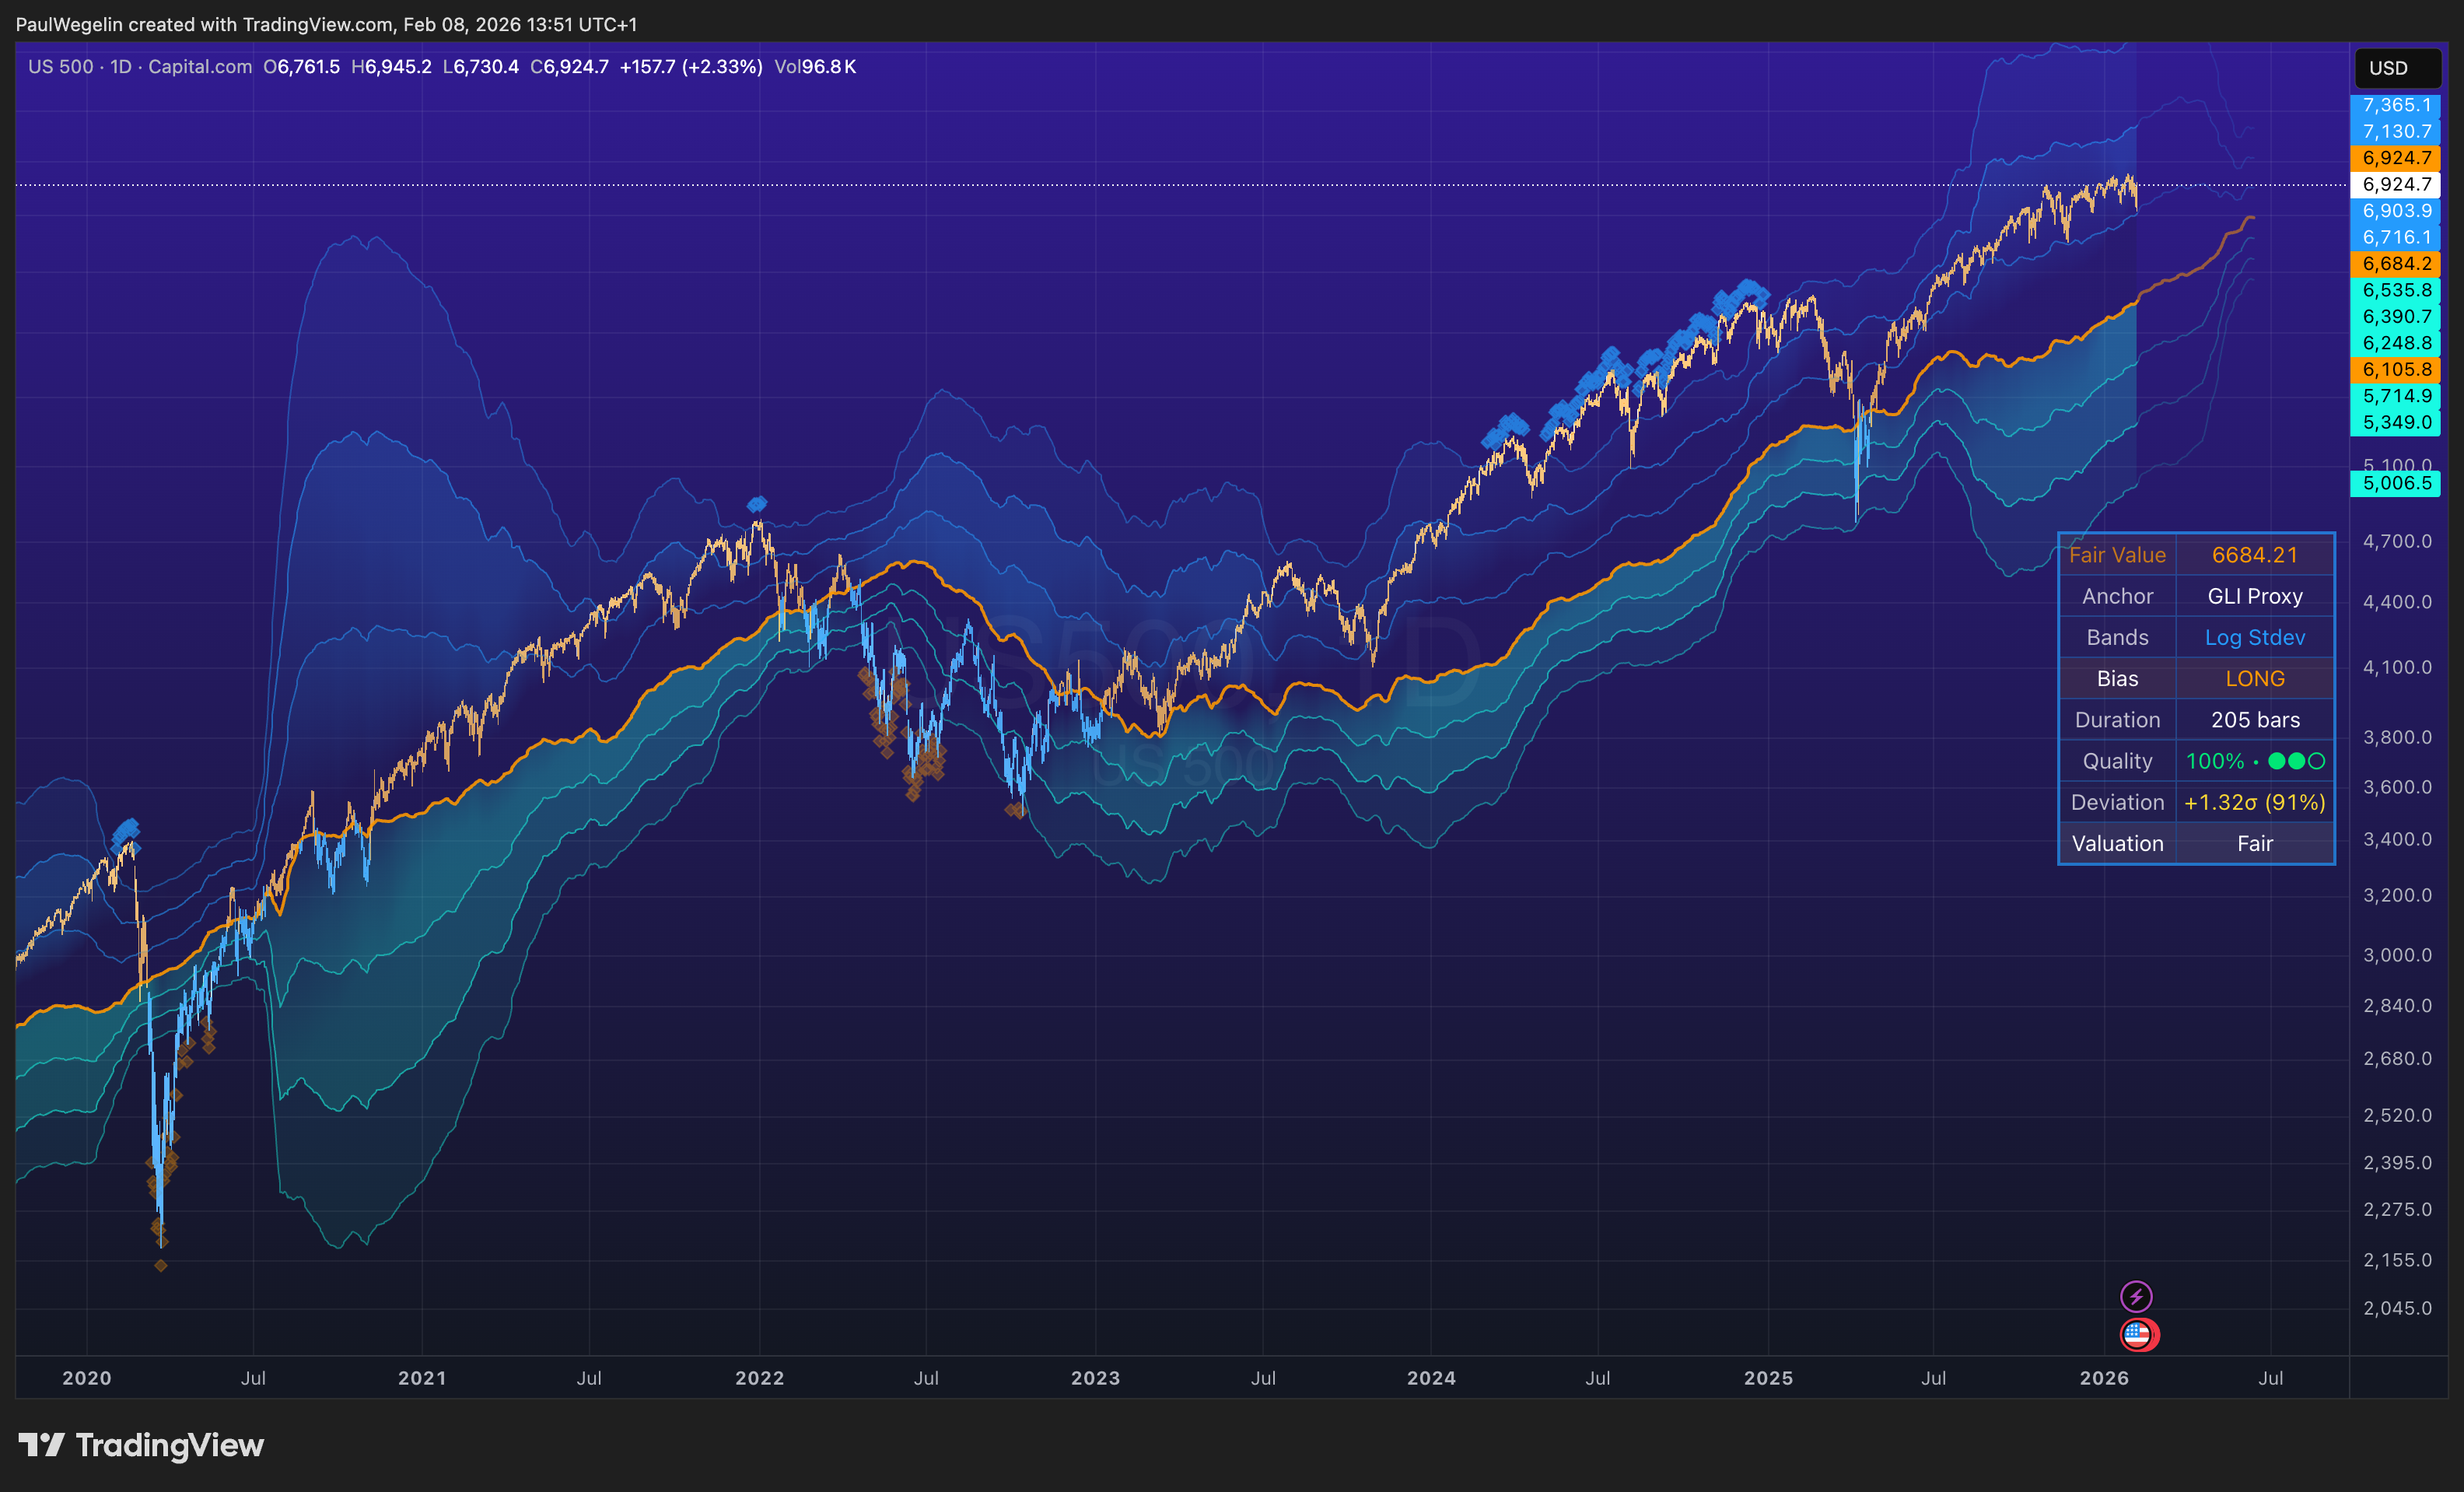The height and width of the screenshot is (1492, 2464).
Task: Click the 6,535.8 cyan price label
Action: coord(2395,290)
